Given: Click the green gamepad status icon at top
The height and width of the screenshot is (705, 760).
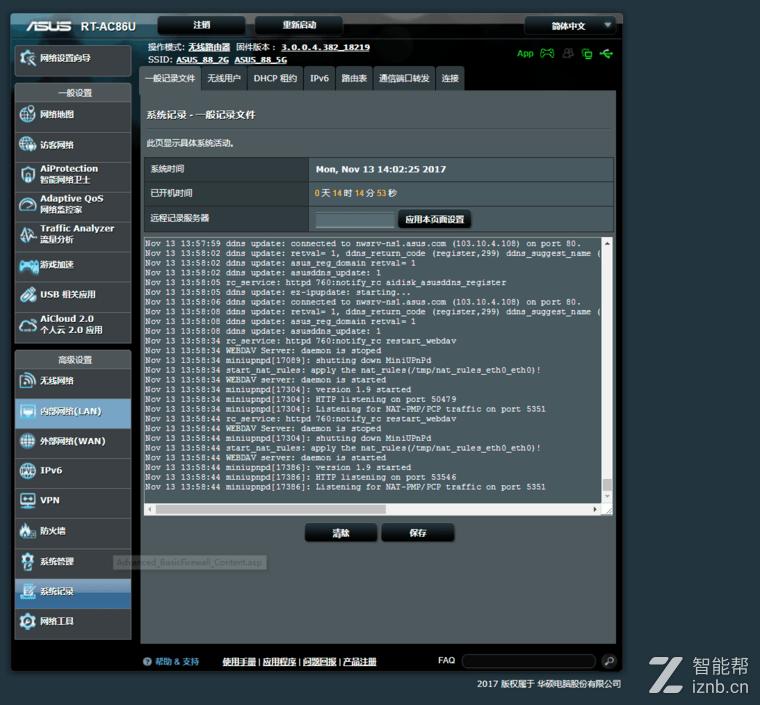Looking at the screenshot, I should [x=547, y=53].
